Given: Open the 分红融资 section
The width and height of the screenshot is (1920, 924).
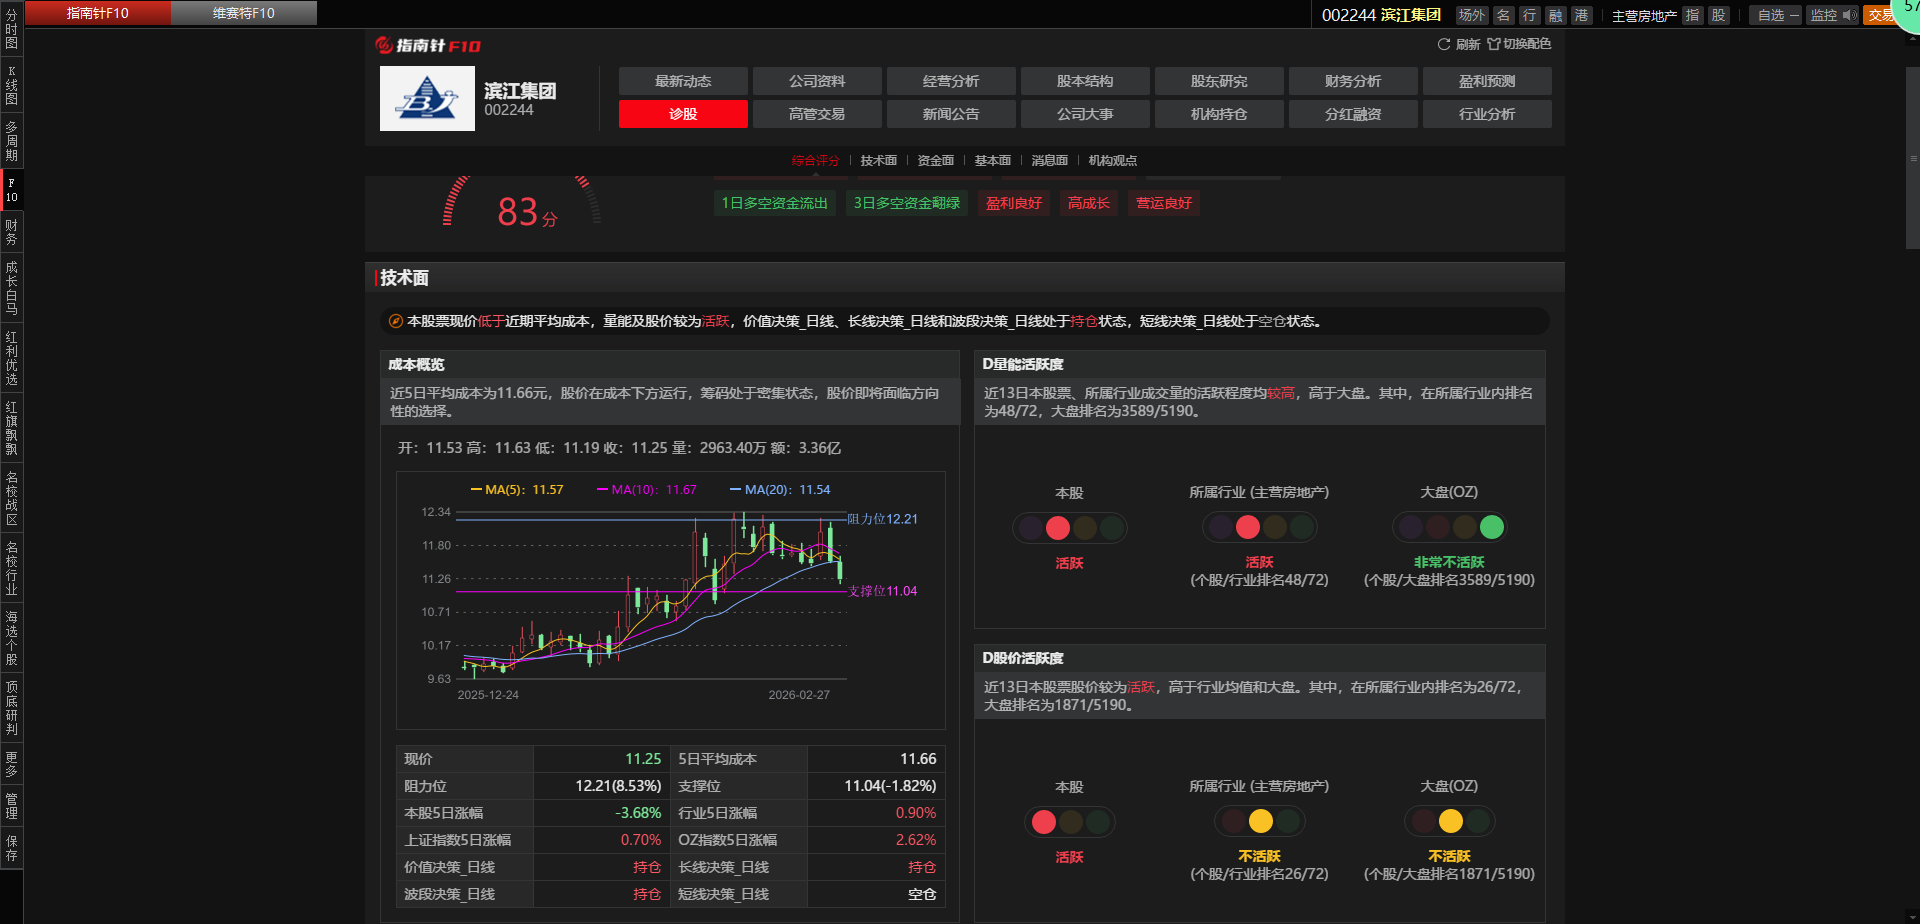Looking at the screenshot, I should coord(1353,114).
